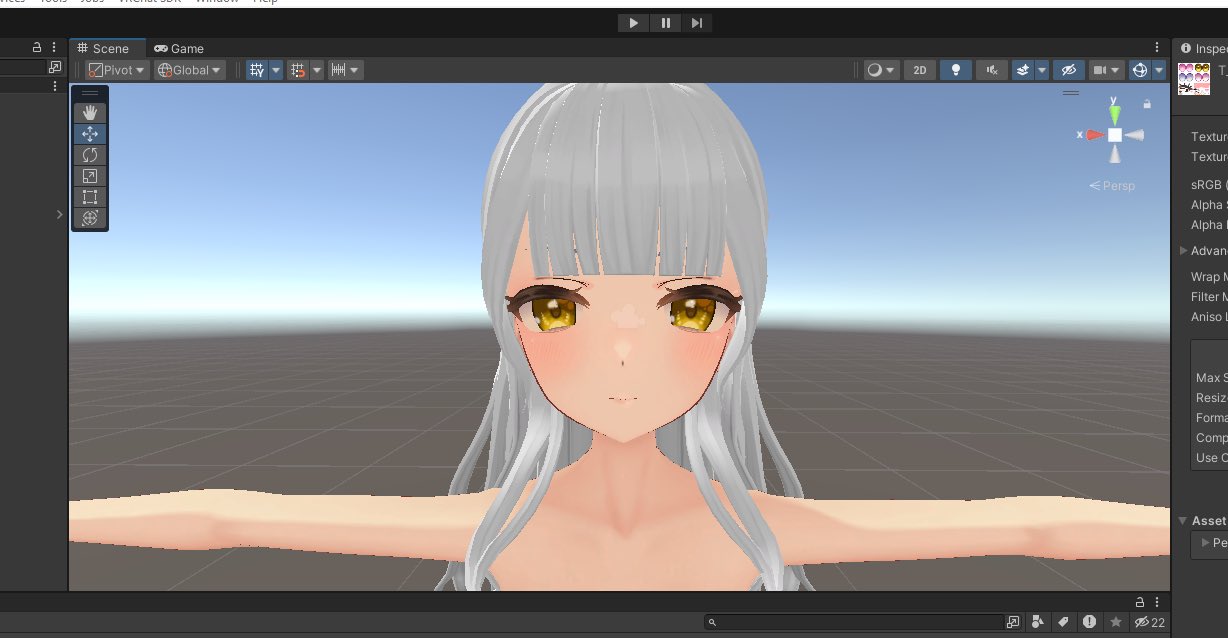This screenshot has width=1228, height=638.
Task: Open the Project panel three-dot menu
Action: pyautogui.click(x=1157, y=602)
